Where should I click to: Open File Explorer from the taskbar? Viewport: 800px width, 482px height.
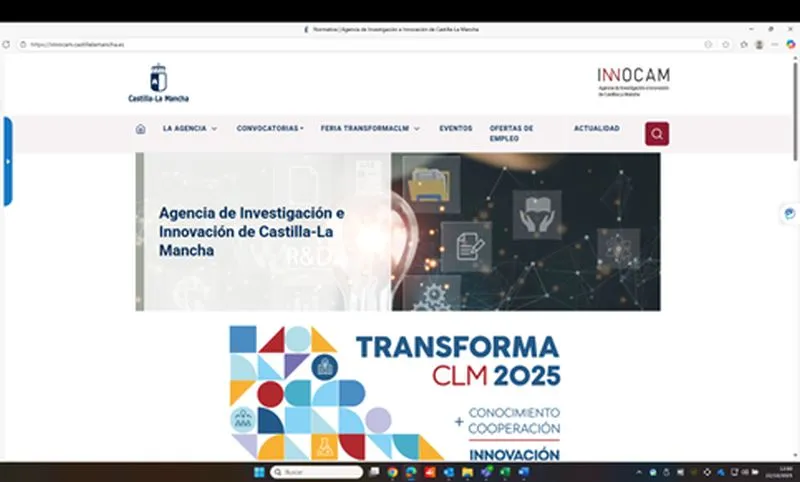pos(467,472)
